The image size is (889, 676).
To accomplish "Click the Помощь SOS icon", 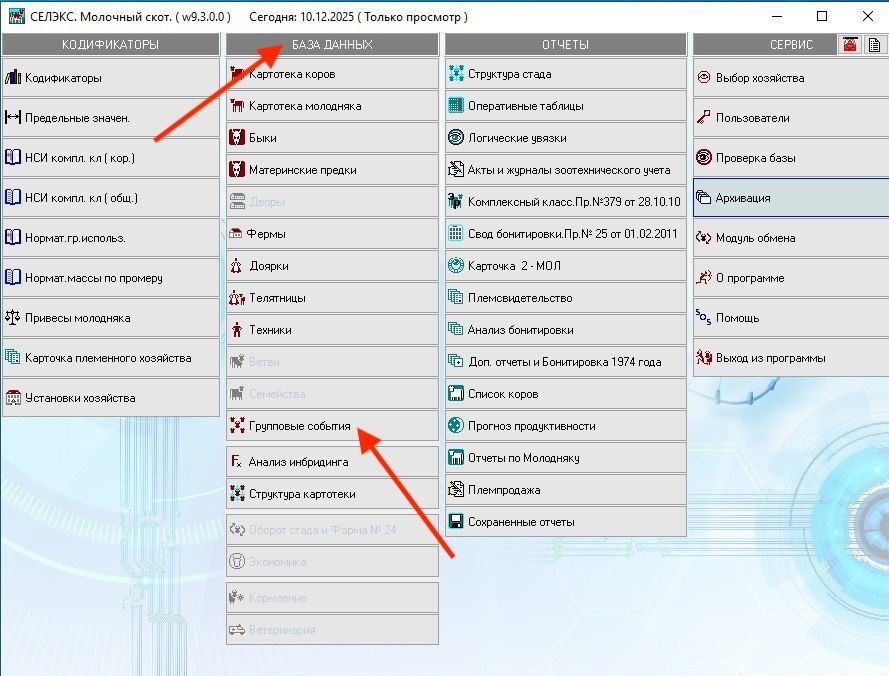I will pyautogui.click(x=704, y=317).
